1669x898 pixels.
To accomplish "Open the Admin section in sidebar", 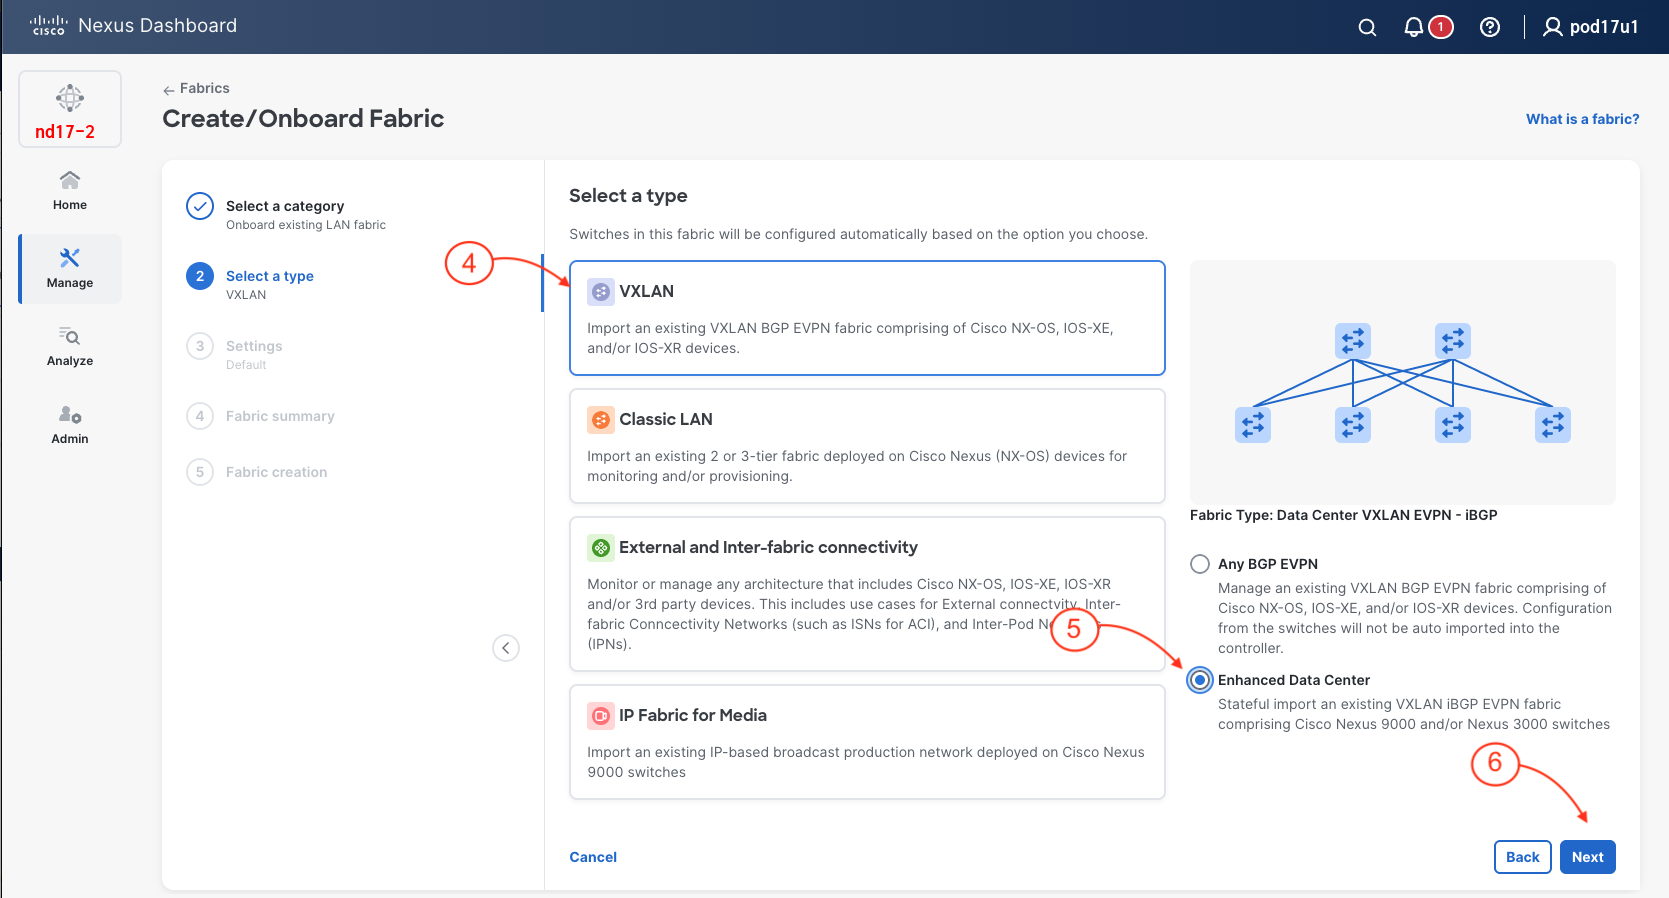I will coord(70,424).
